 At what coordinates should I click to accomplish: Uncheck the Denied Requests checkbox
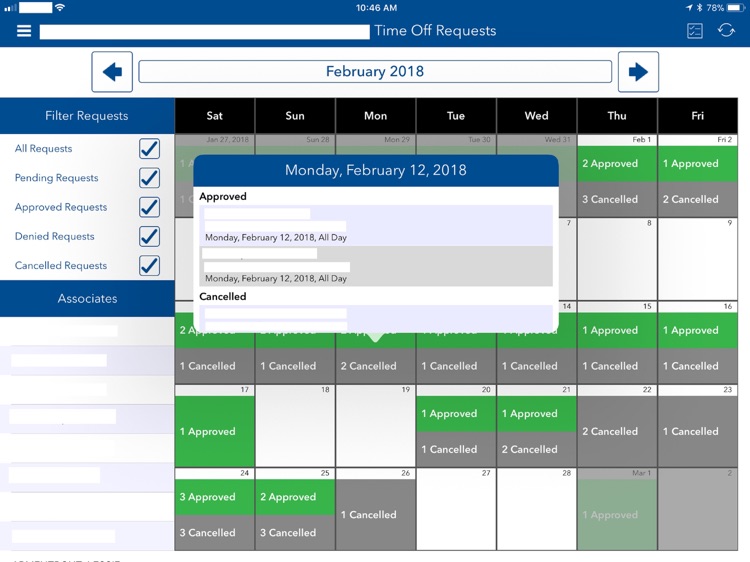click(x=149, y=236)
